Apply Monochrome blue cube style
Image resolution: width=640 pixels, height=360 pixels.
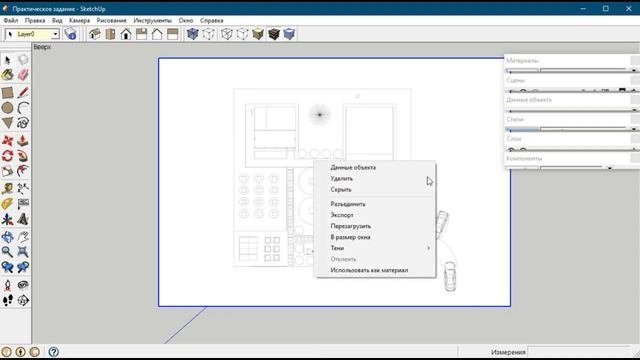point(289,34)
